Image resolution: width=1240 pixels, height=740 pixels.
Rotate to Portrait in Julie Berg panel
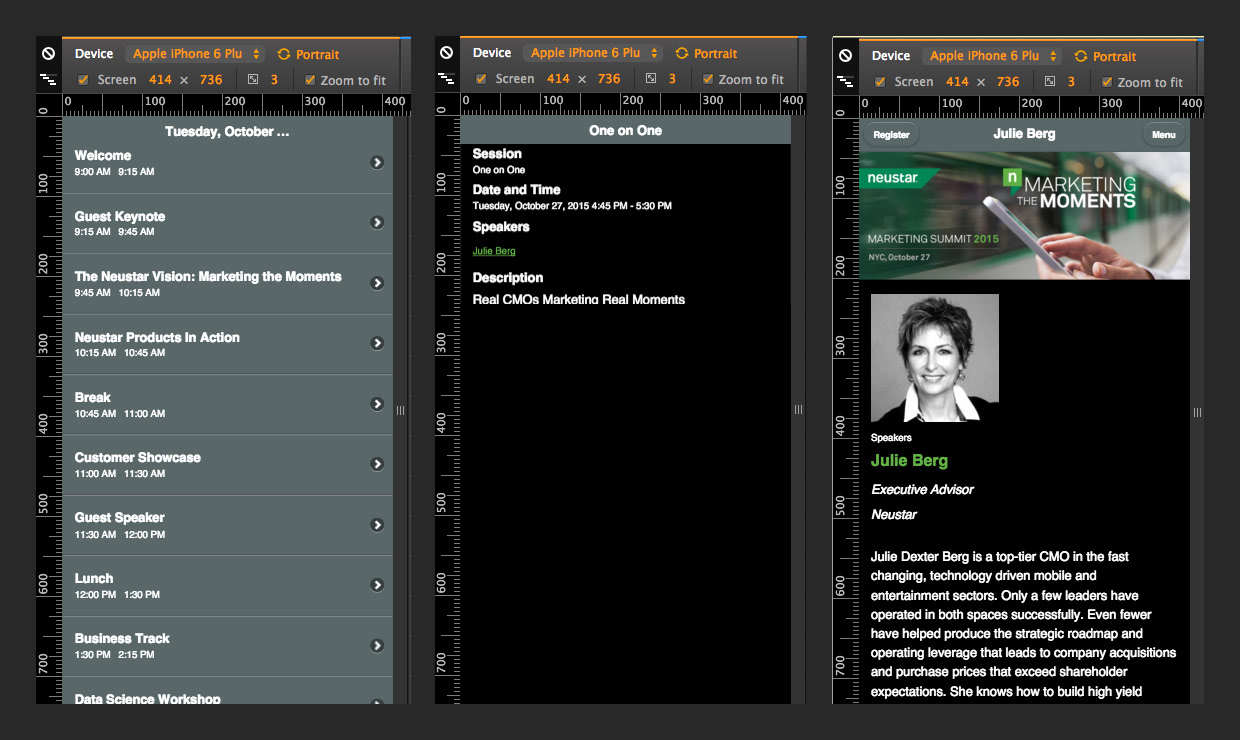point(1105,56)
